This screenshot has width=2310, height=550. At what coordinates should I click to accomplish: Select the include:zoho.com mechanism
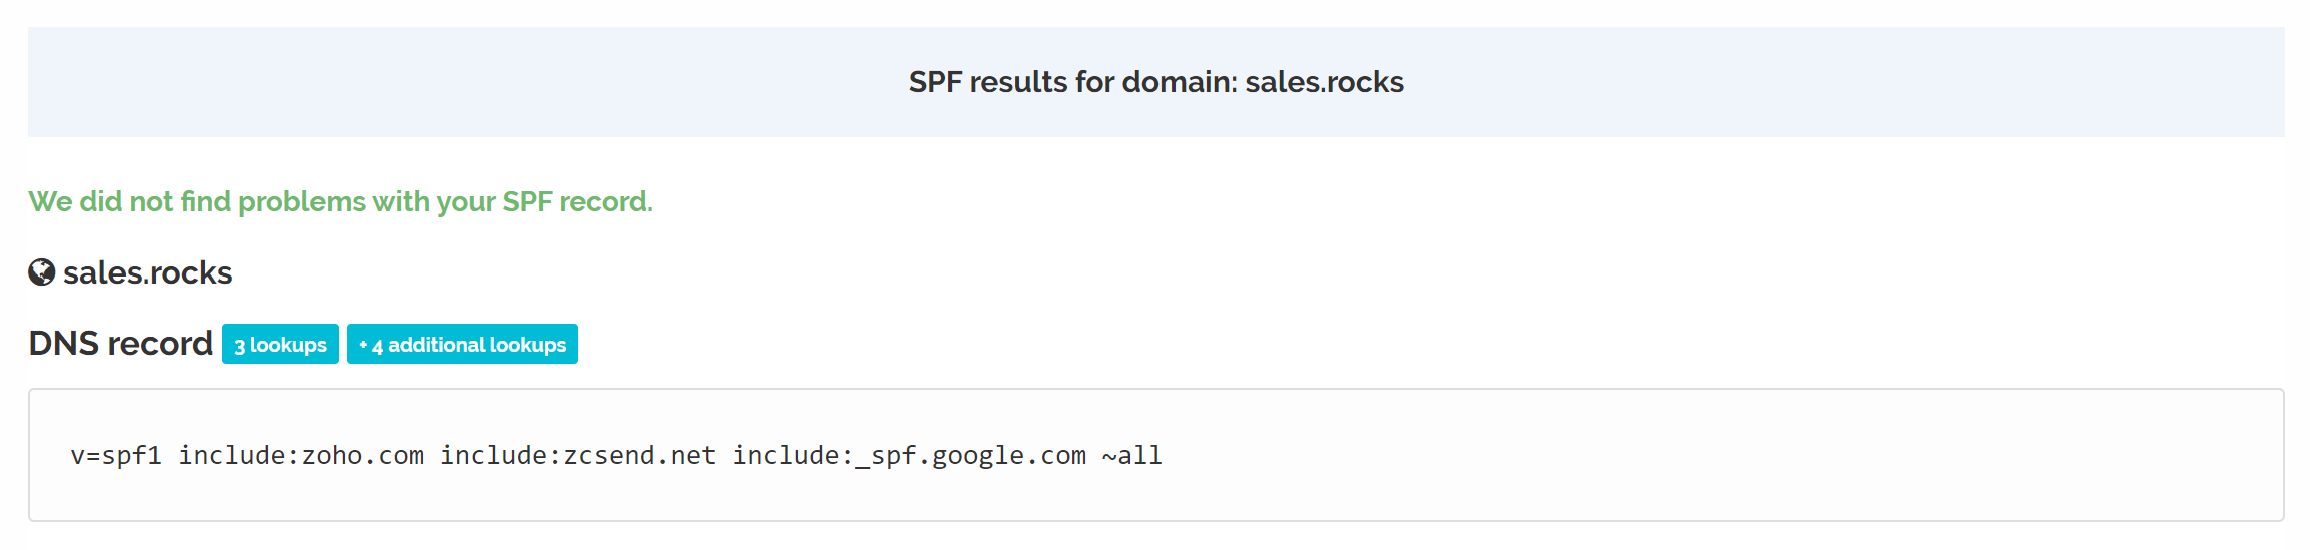pos(301,456)
